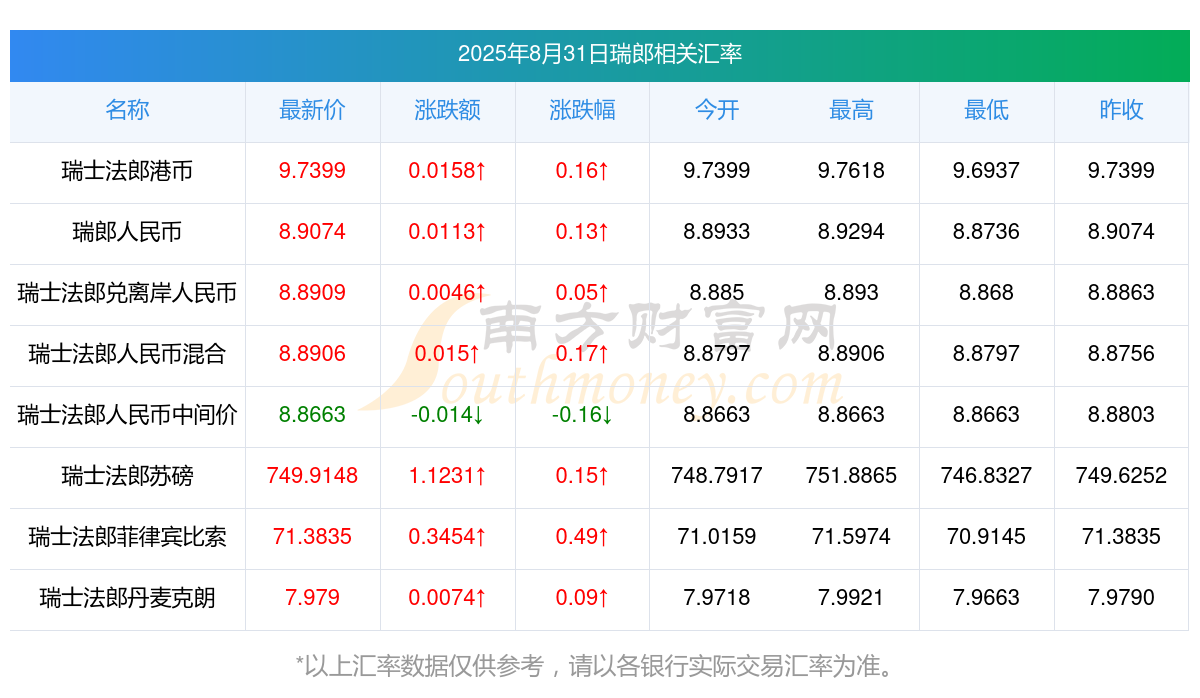The height and width of the screenshot is (698, 1200).
Task: Click lowest price 8.8736
Action: pyautogui.click(x=986, y=232)
